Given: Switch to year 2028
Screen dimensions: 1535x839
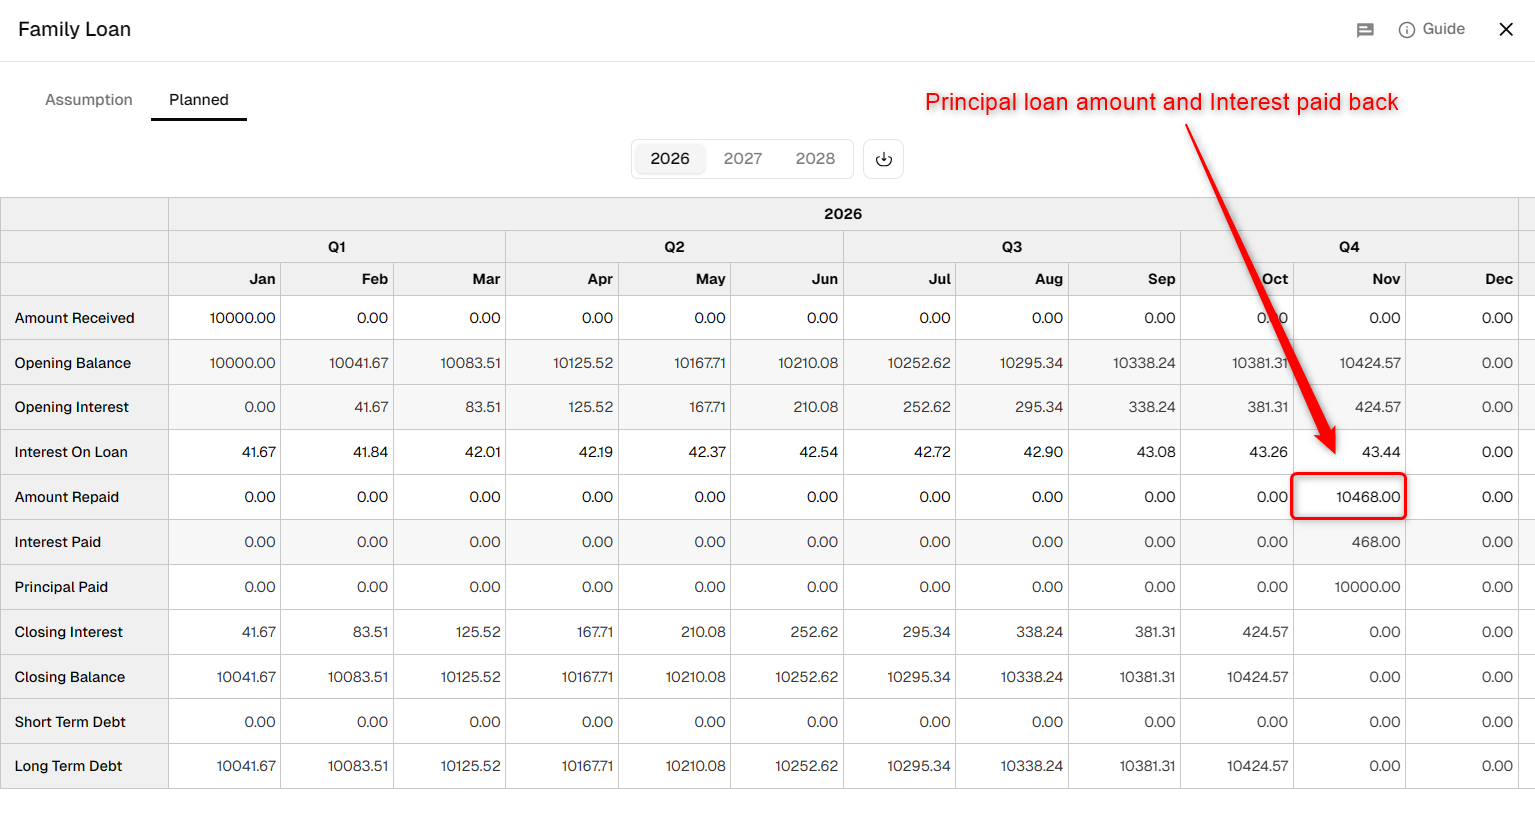Looking at the screenshot, I should click(x=815, y=159).
